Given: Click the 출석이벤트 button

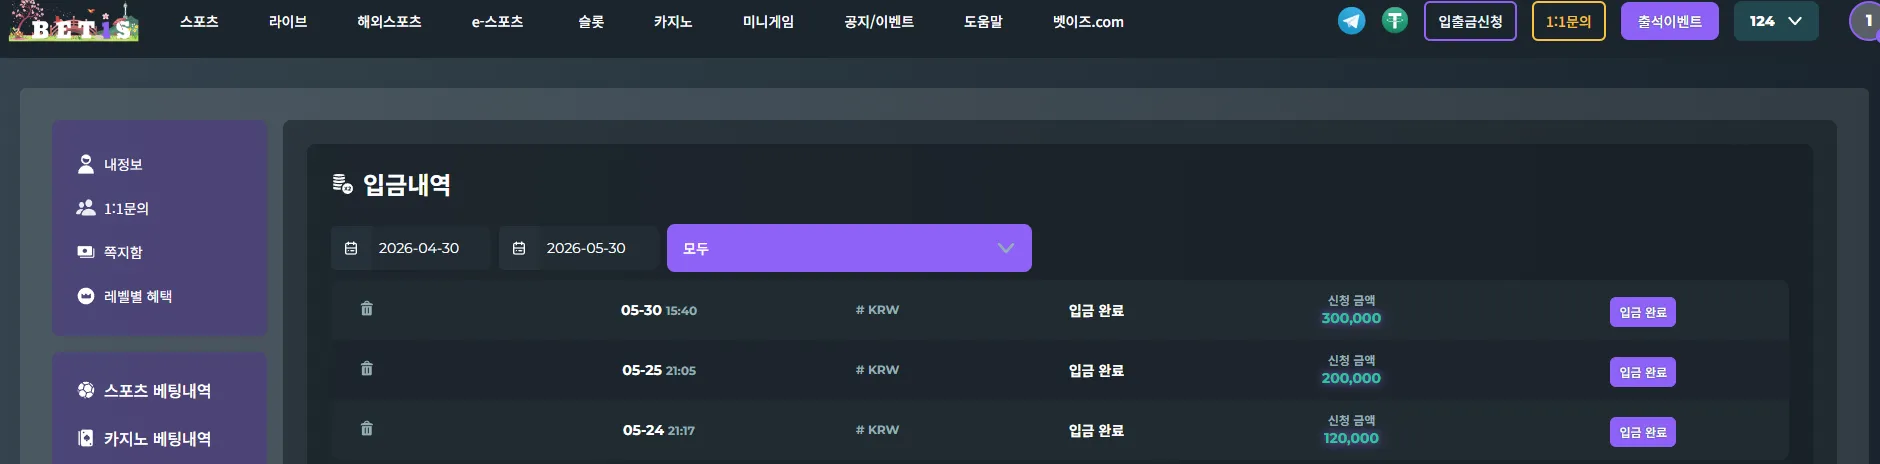Looking at the screenshot, I should pos(1670,21).
